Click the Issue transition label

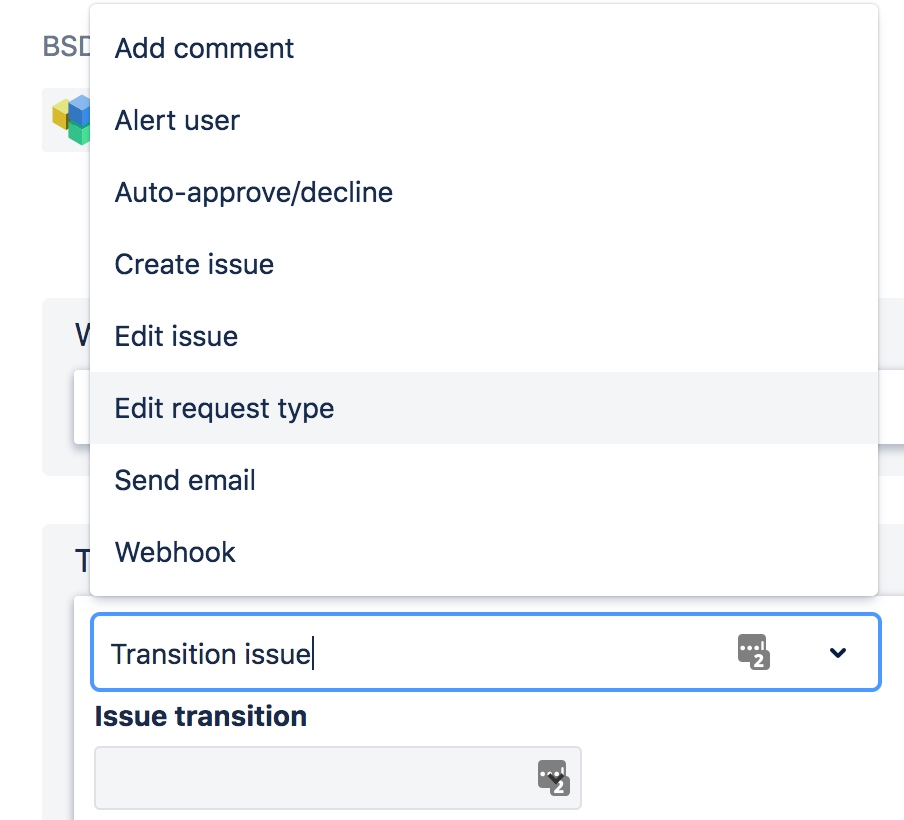click(201, 716)
